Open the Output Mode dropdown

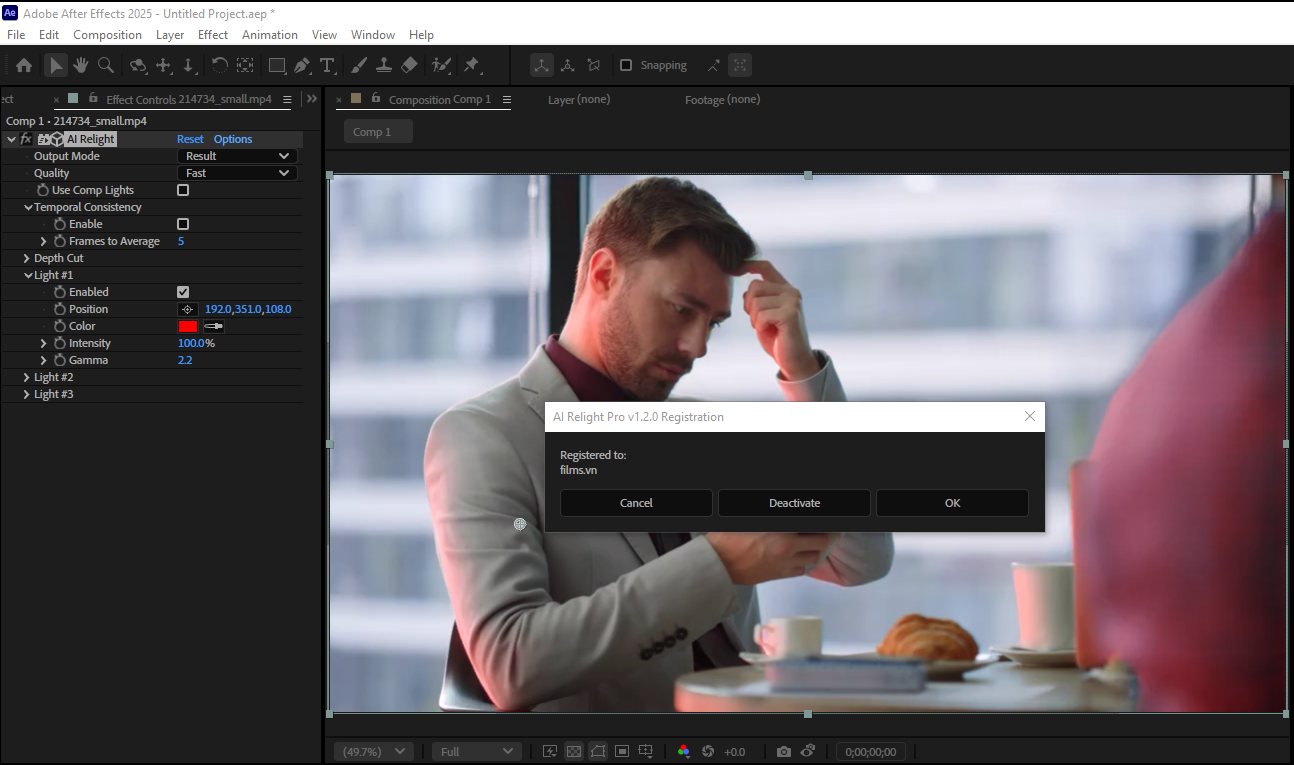click(237, 156)
